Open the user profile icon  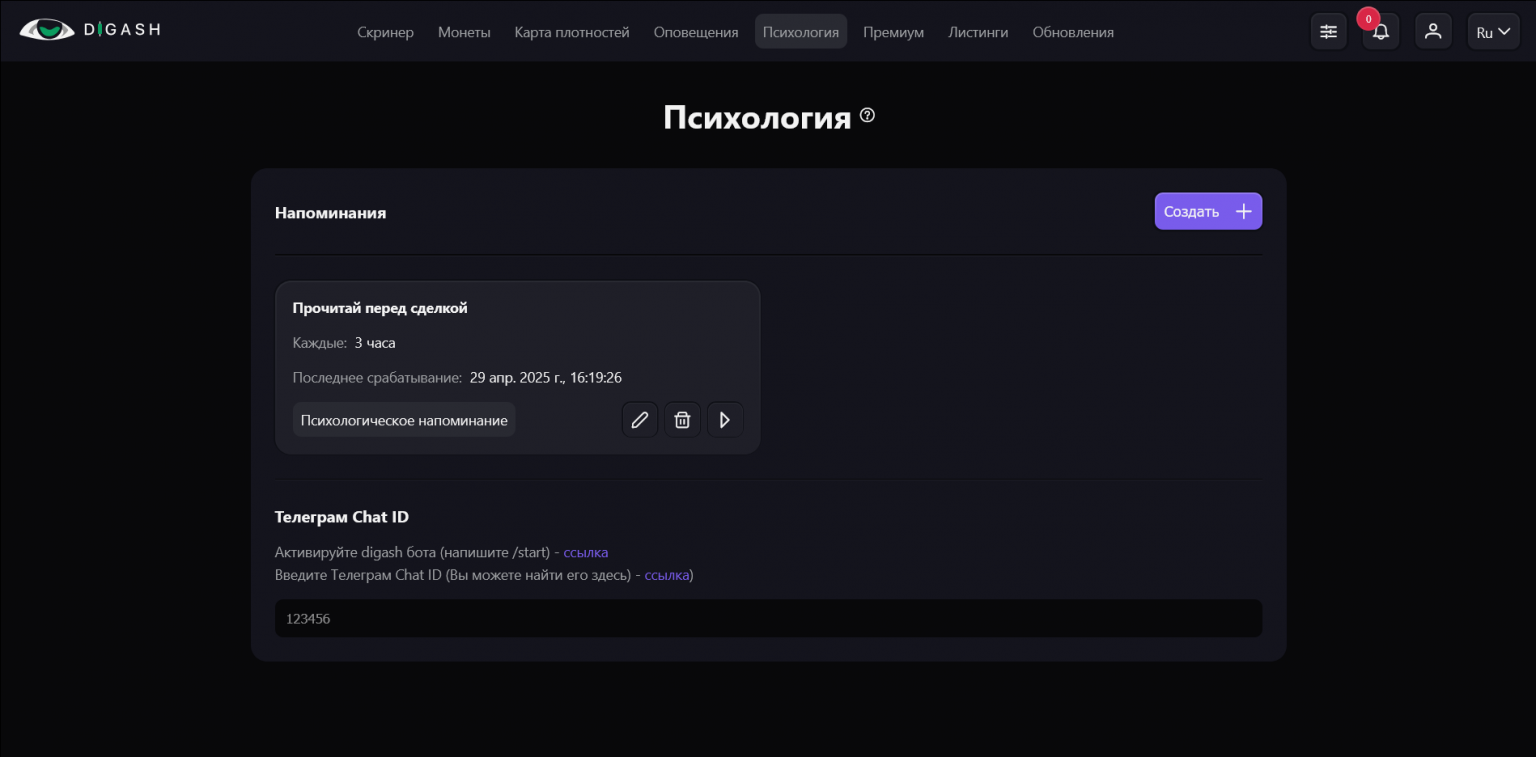(x=1433, y=31)
